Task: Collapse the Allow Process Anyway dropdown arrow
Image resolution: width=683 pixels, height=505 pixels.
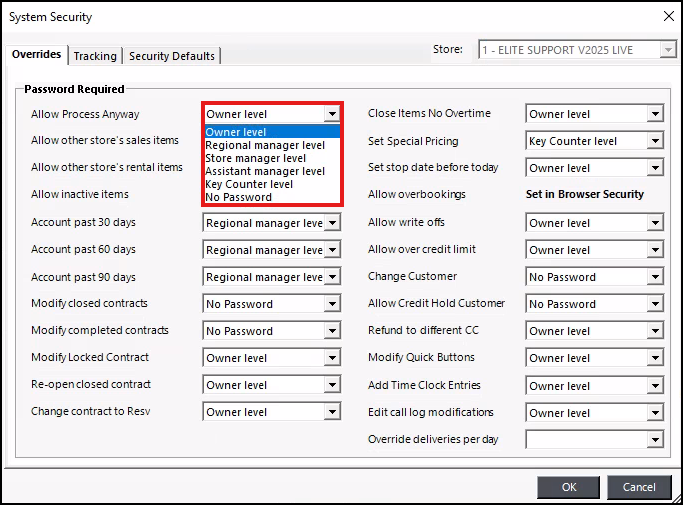Action: click(x=332, y=114)
